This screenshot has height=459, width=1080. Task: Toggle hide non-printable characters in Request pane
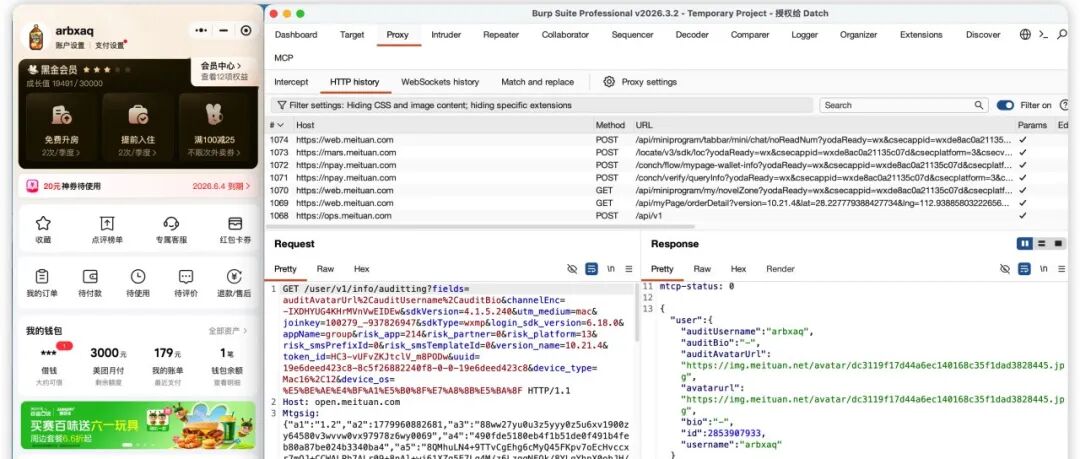[572, 269]
